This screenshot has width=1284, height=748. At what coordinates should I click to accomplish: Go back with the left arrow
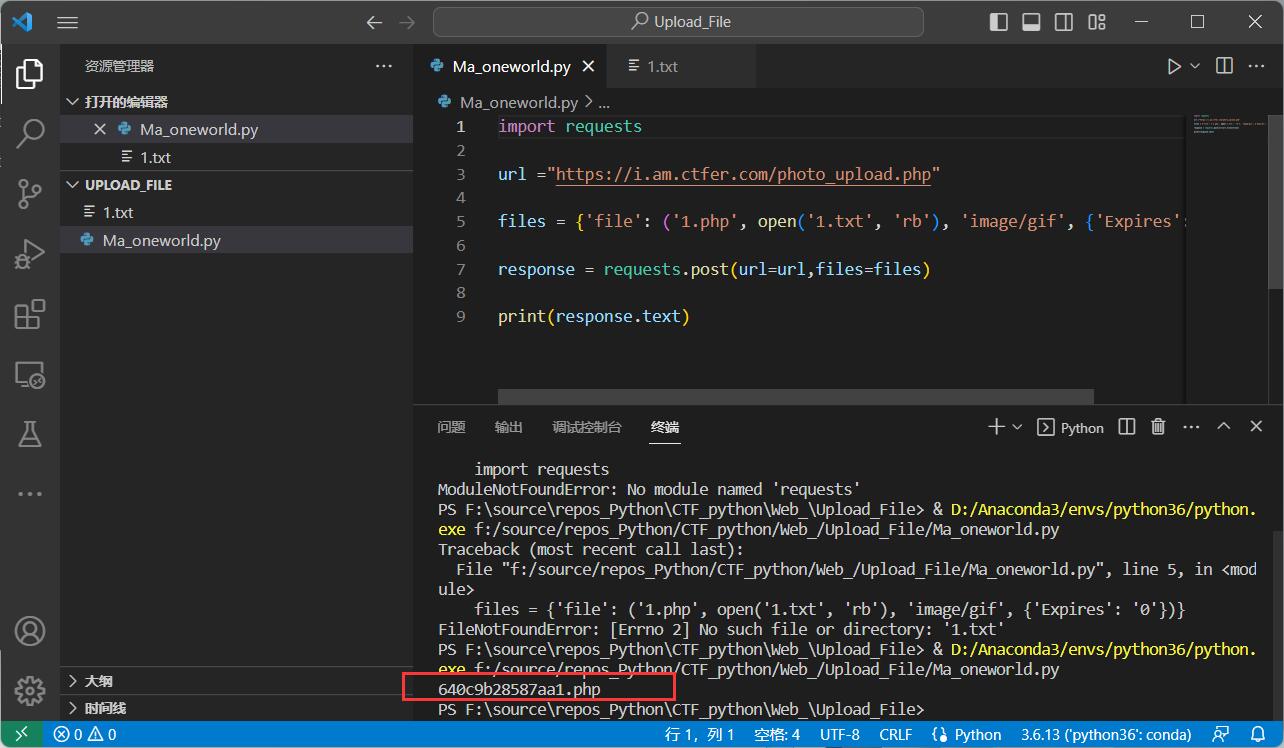[374, 22]
